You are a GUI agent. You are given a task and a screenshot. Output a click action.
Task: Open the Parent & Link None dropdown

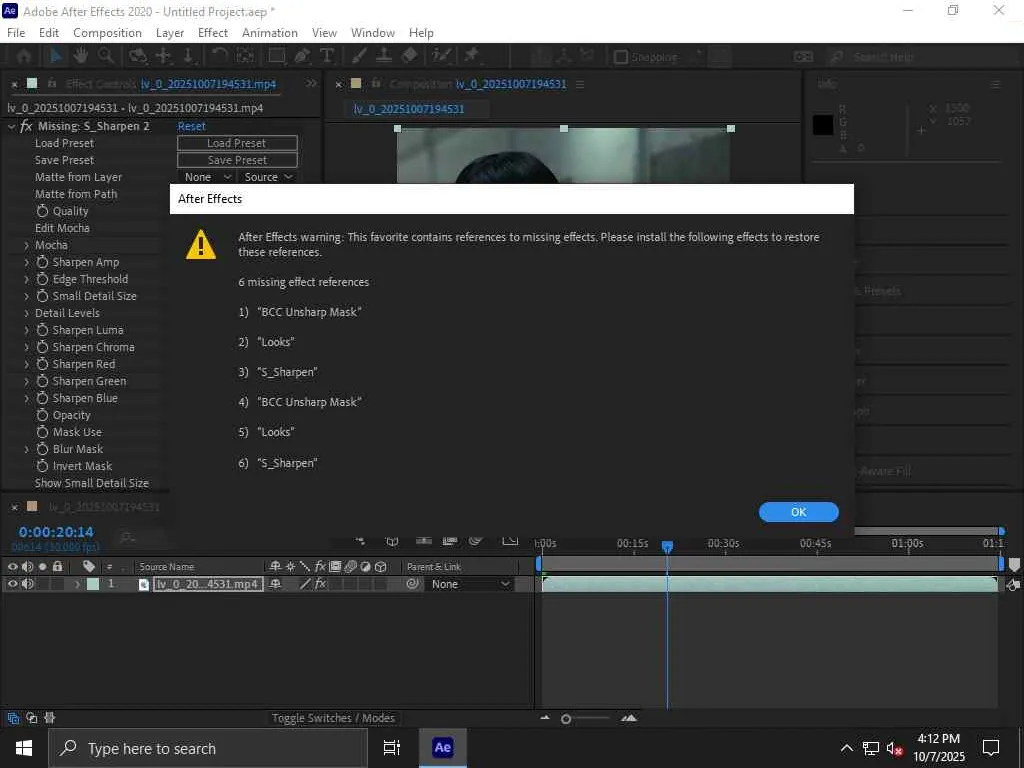pyautogui.click(x=470, y=584)
